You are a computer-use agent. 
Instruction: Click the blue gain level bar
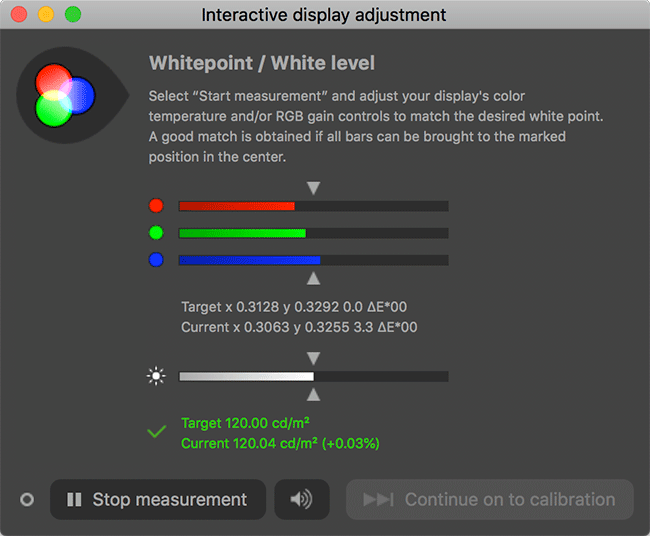click(313, 260)
